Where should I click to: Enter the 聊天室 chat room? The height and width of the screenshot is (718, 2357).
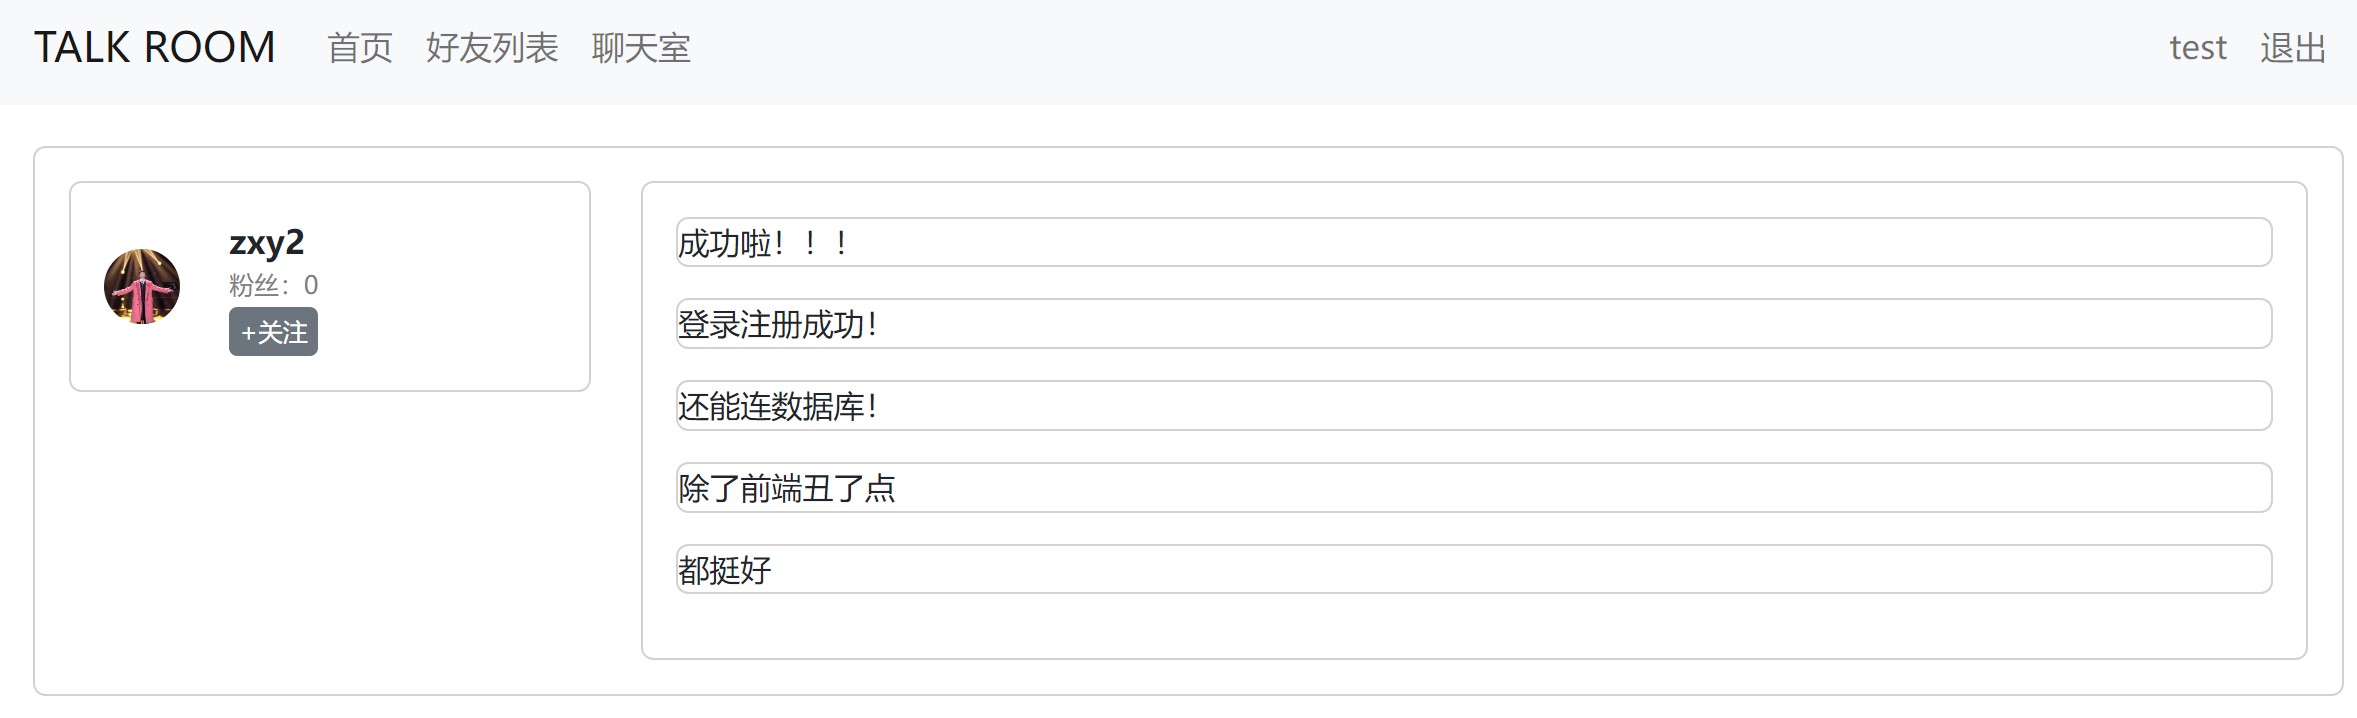coord(641,48)
